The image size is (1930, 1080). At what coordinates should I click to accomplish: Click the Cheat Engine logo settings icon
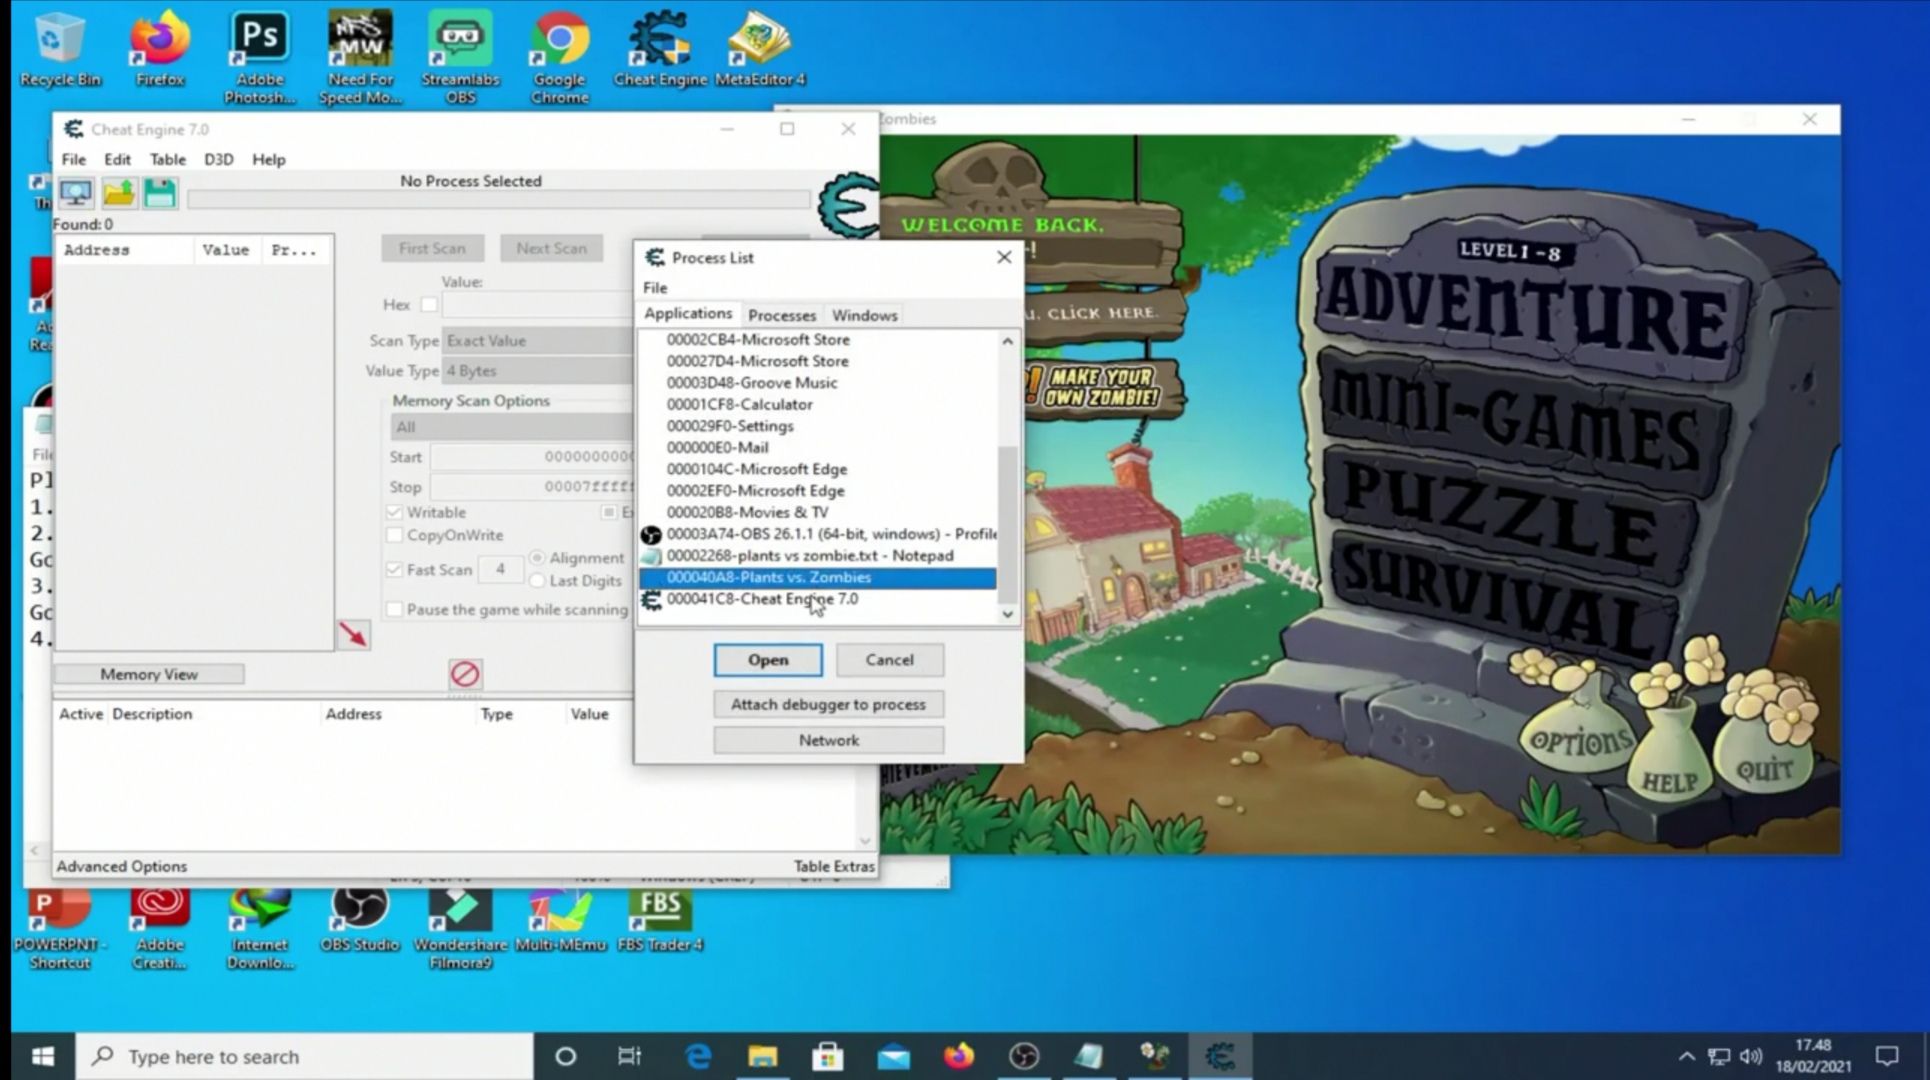coord(848,205)
